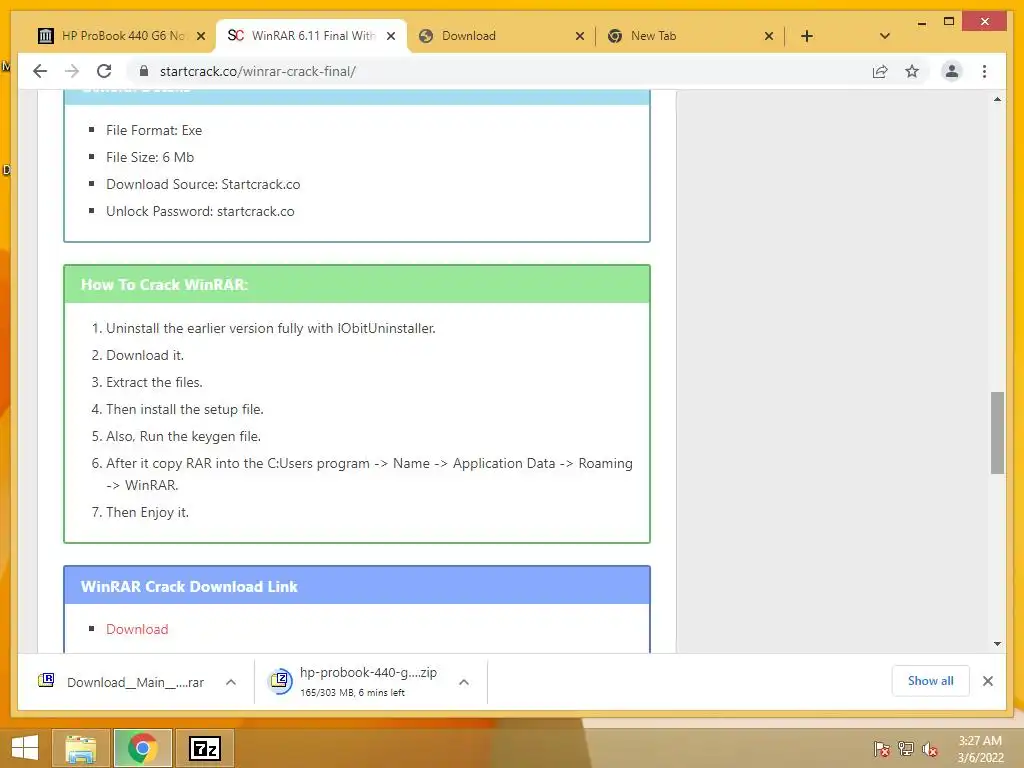Click the Chrome taskbar icon
This screenshot has height=768, width=1024.
click(x=142, y=748)
